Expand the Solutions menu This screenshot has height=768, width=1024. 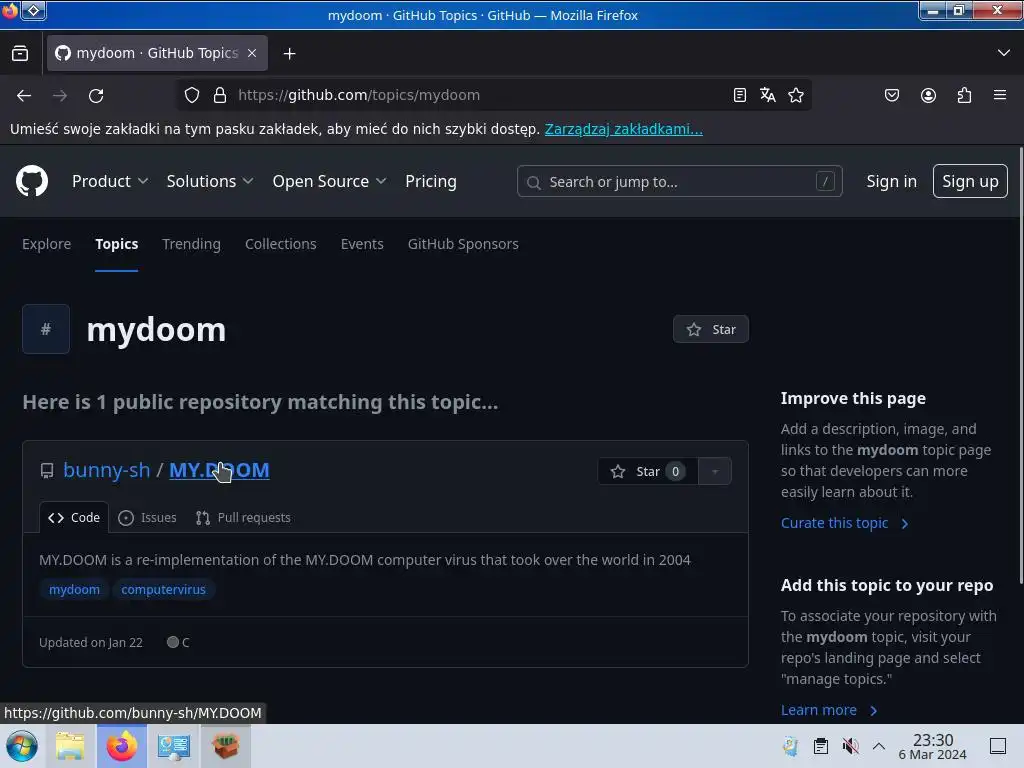[210, 181]
